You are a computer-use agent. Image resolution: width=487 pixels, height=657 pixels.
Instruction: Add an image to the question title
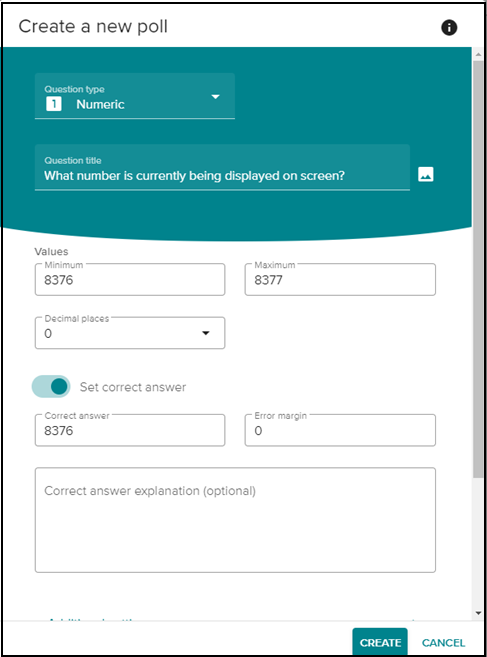pyautogui.click(x=425, y=174)
